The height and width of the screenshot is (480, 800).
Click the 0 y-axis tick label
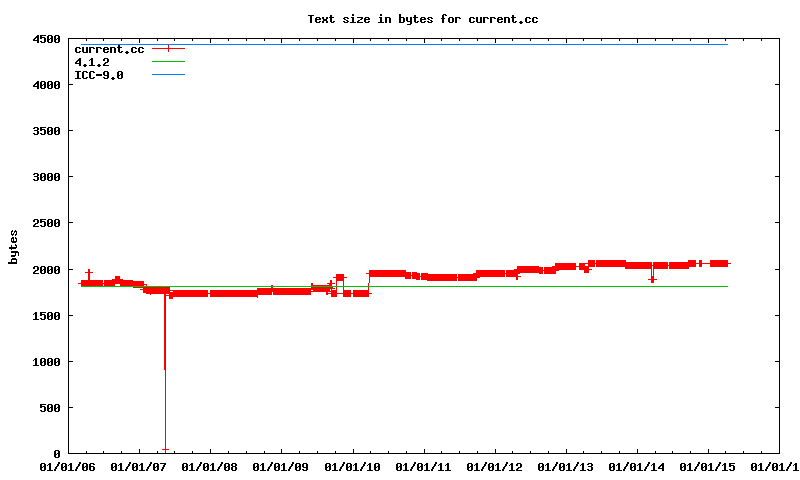[57, 454]
